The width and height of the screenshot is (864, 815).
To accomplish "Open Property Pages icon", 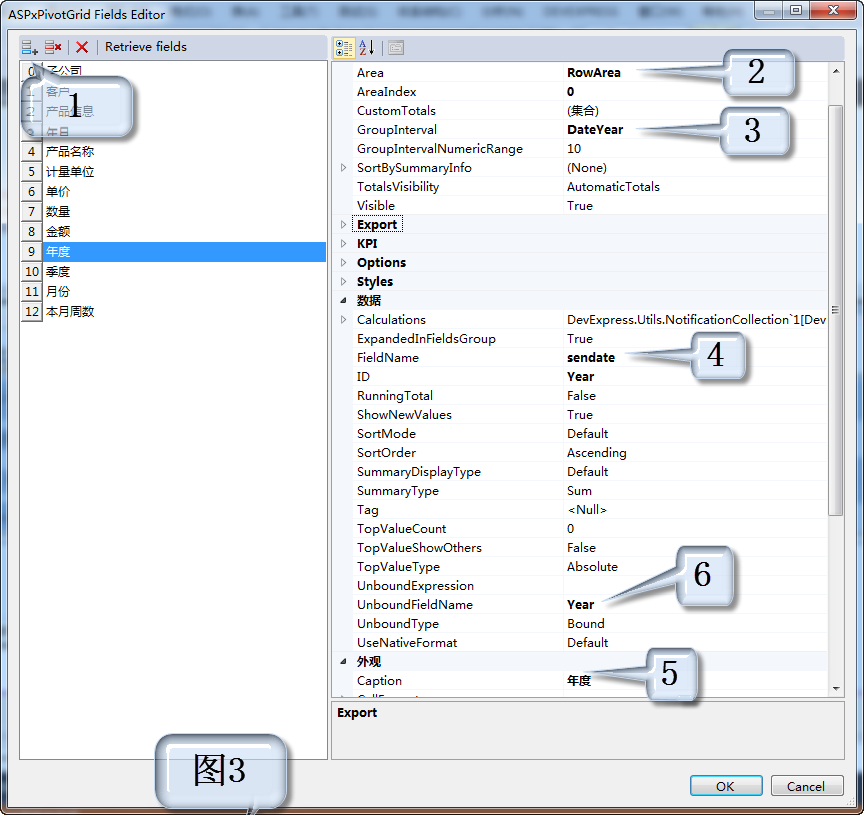I will tap(396, 48).
